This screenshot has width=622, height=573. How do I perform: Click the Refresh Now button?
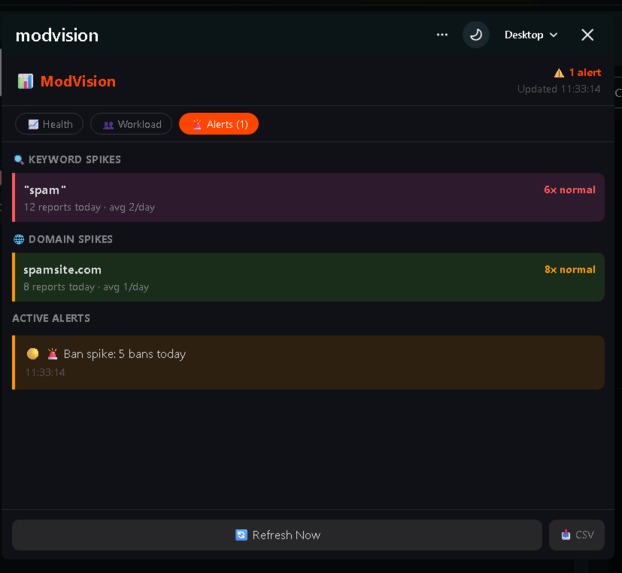[x=277, y=535]
